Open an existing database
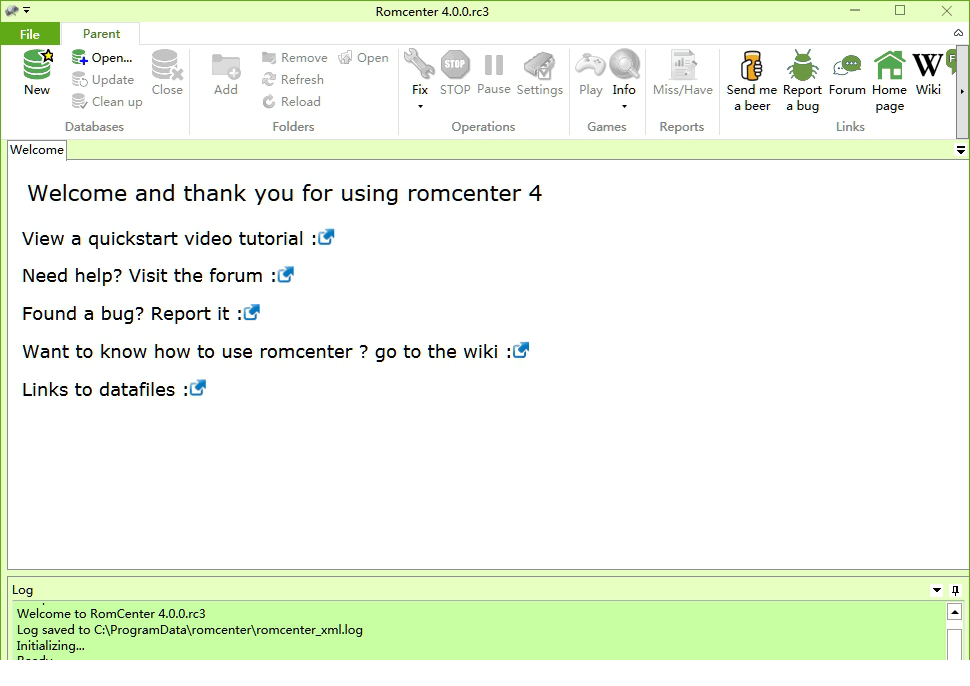 [x=102, y=58]
